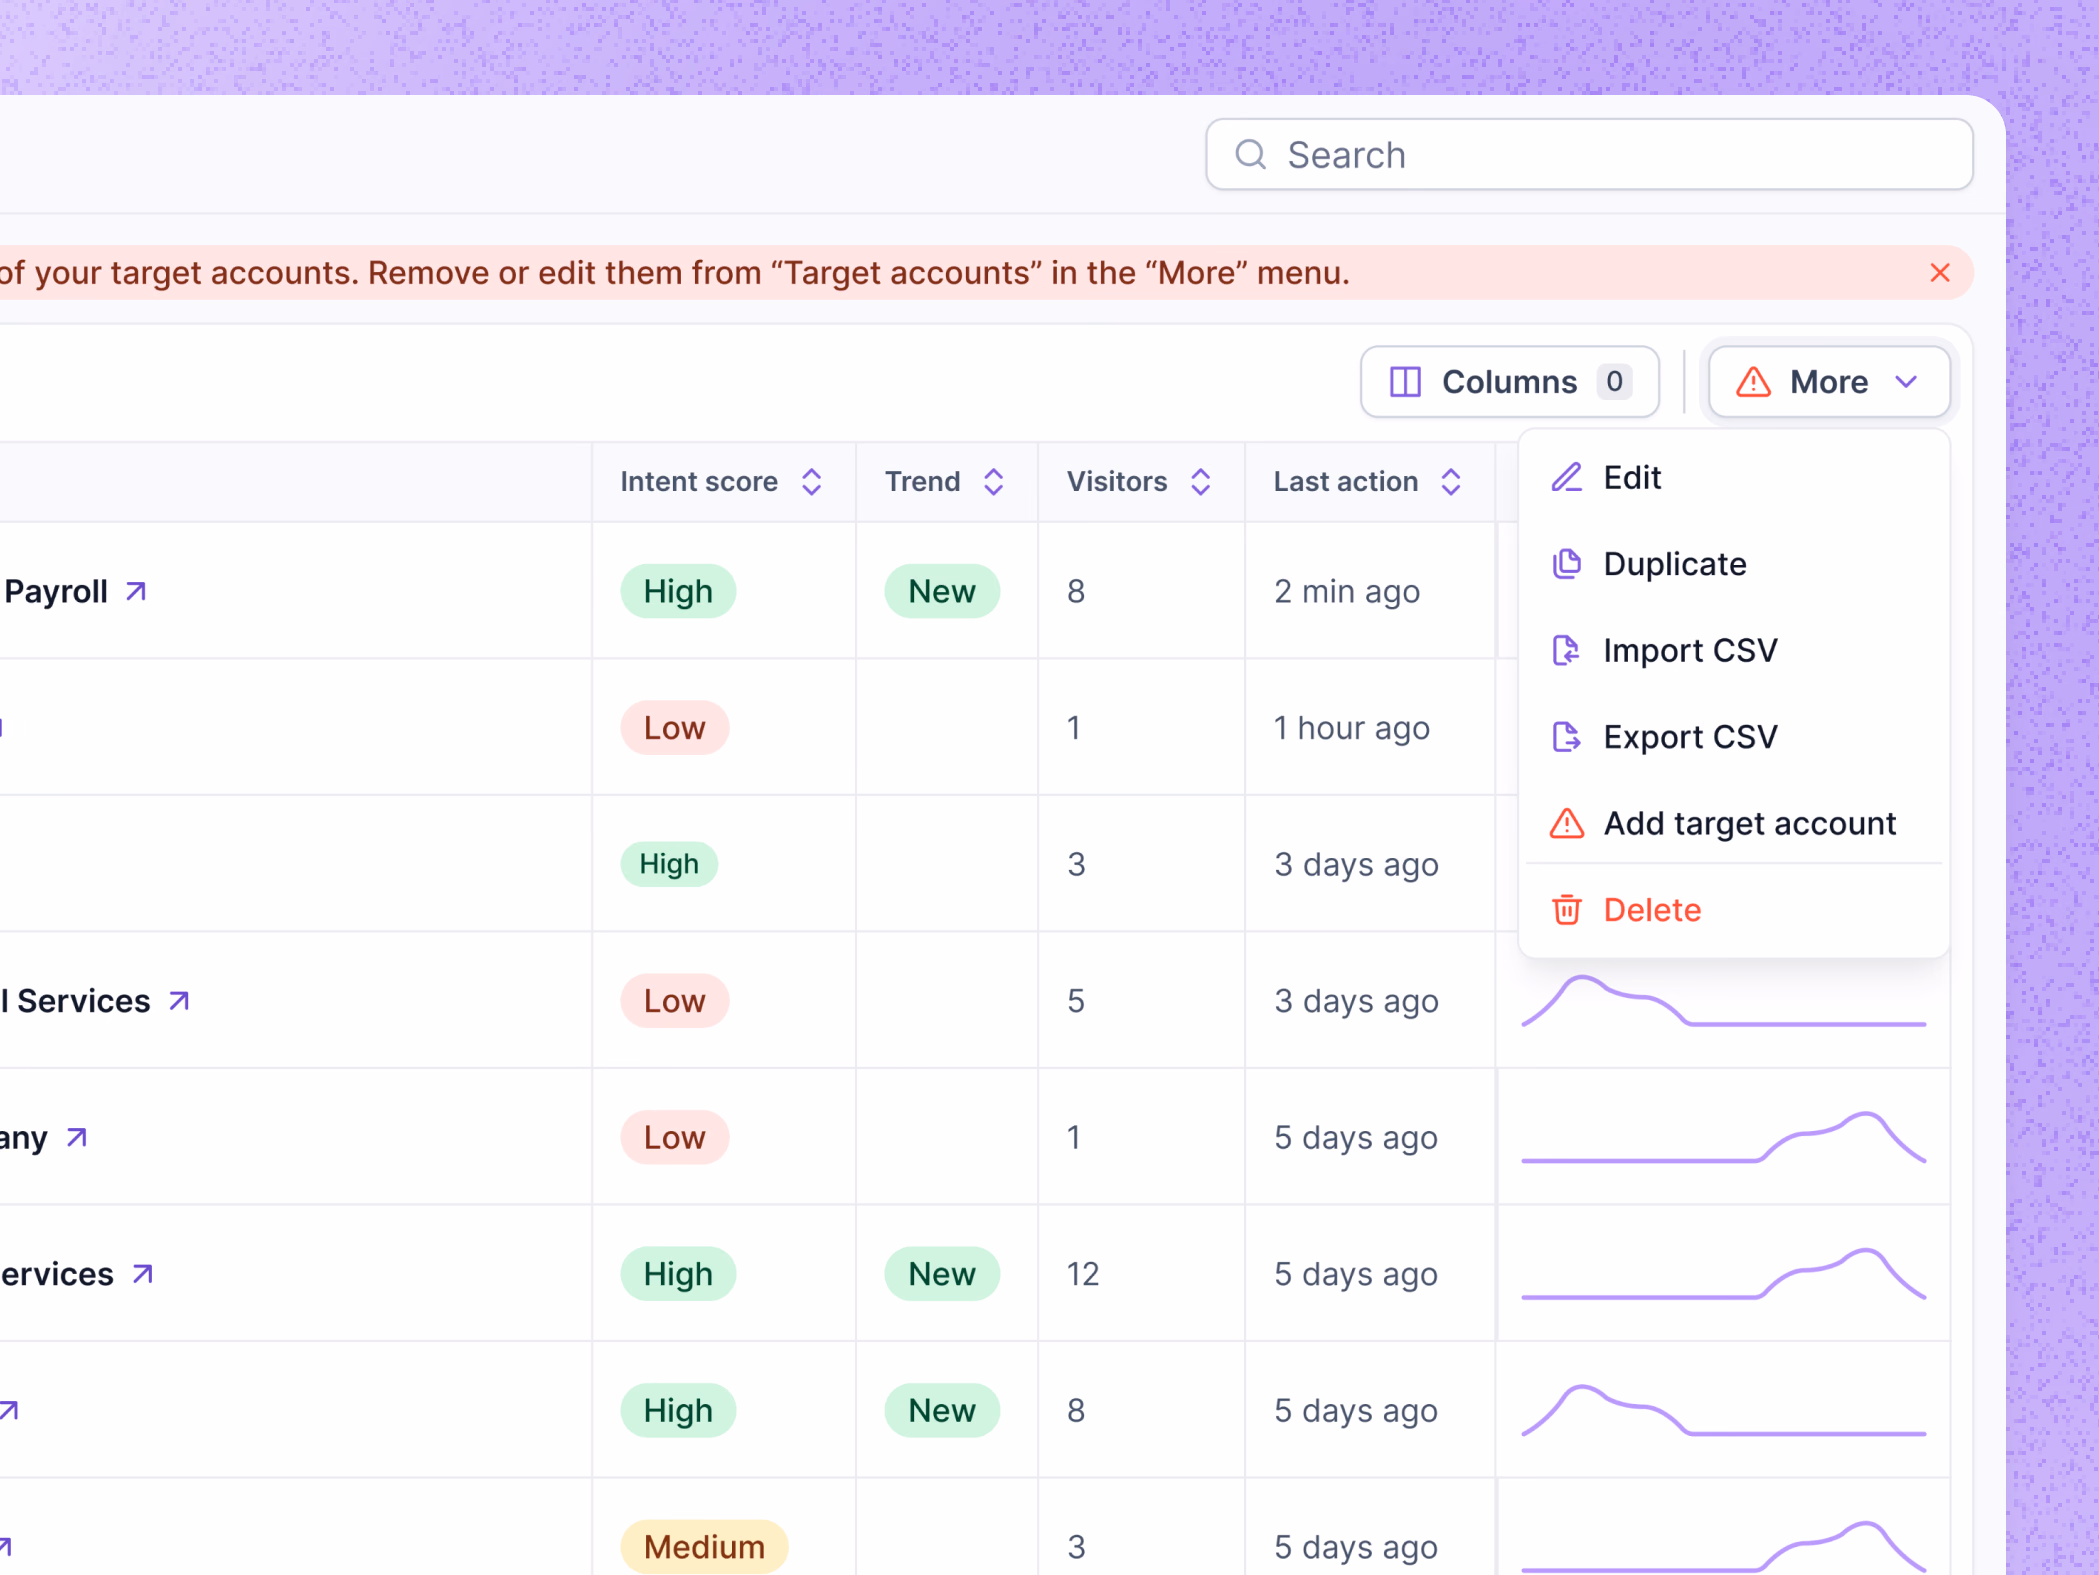Click the Columns layout icon
The height and width of the screenshot is (1575, 2099).
pyautogui.click(x=1405, y=382)
